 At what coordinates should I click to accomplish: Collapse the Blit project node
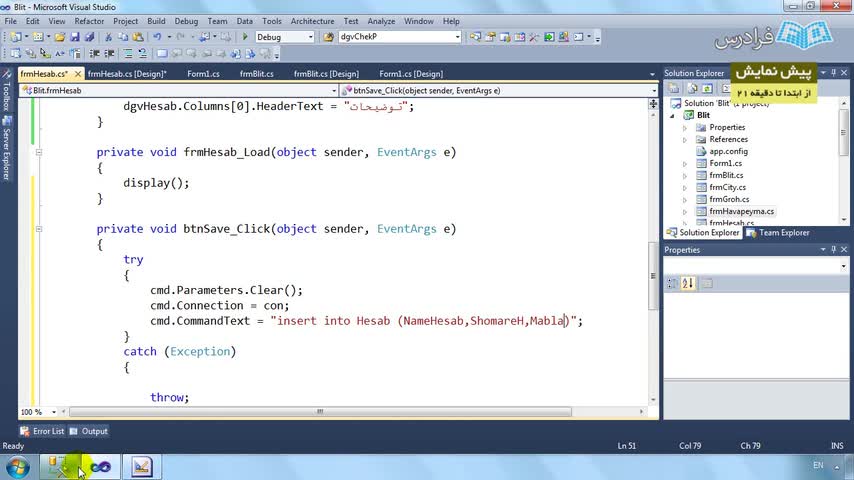tap(673, 116)
